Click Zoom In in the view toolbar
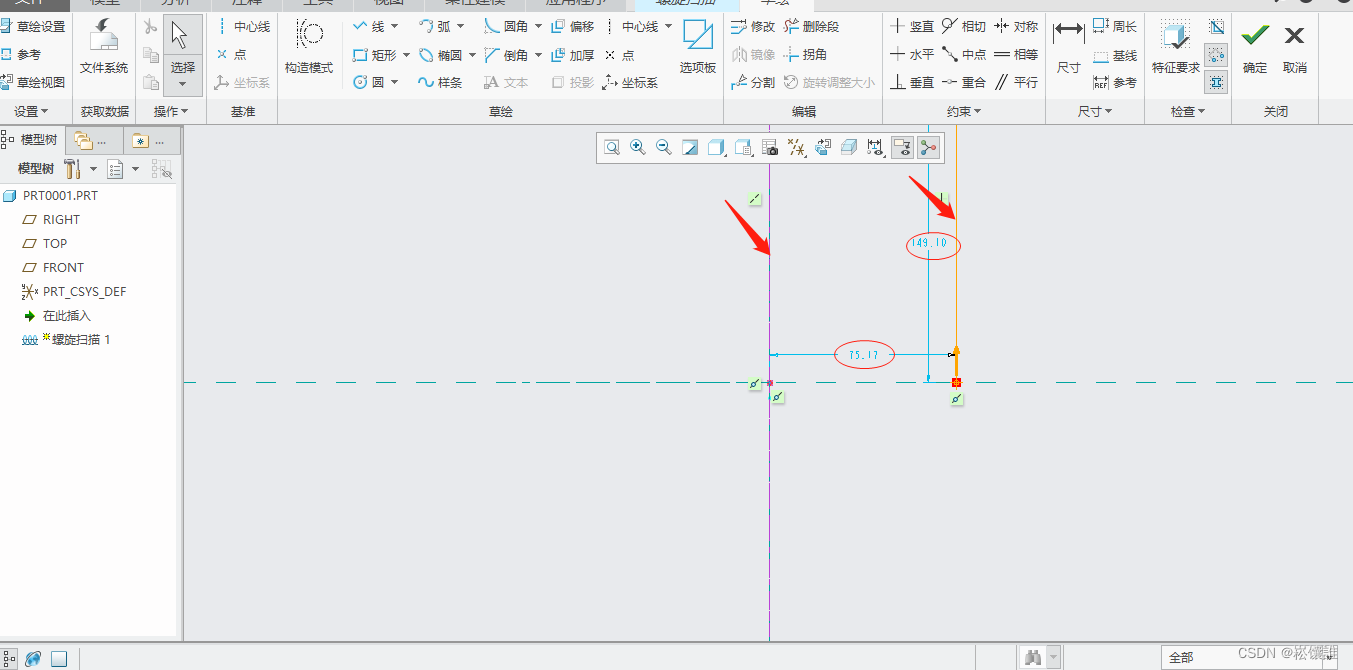The width and height of the screenshot is (1353, 670). [x=637, y=148]
